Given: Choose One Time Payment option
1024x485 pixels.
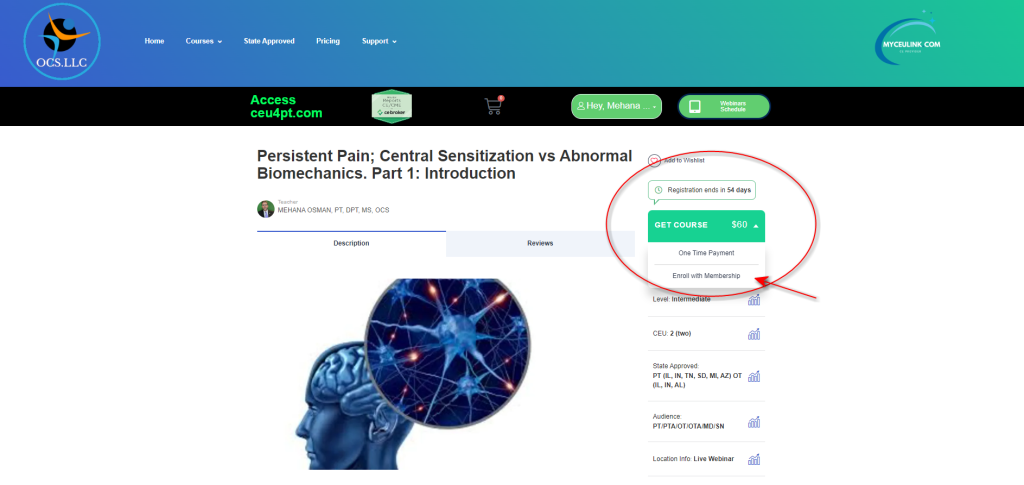Looking at the screenshot, I should [x=706, y=253].
